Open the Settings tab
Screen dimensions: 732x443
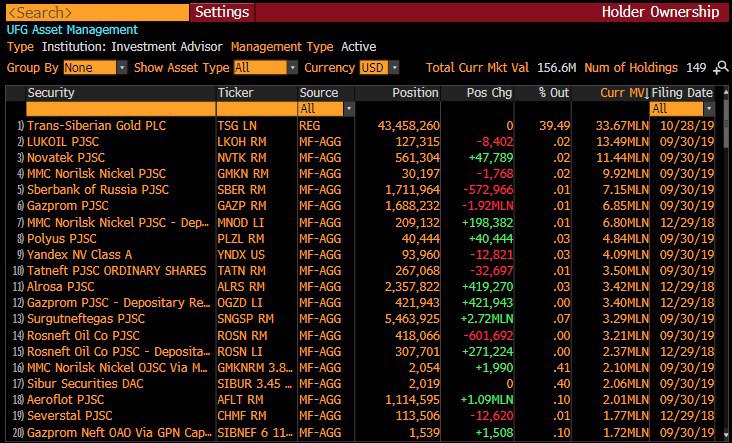point(222,12)
